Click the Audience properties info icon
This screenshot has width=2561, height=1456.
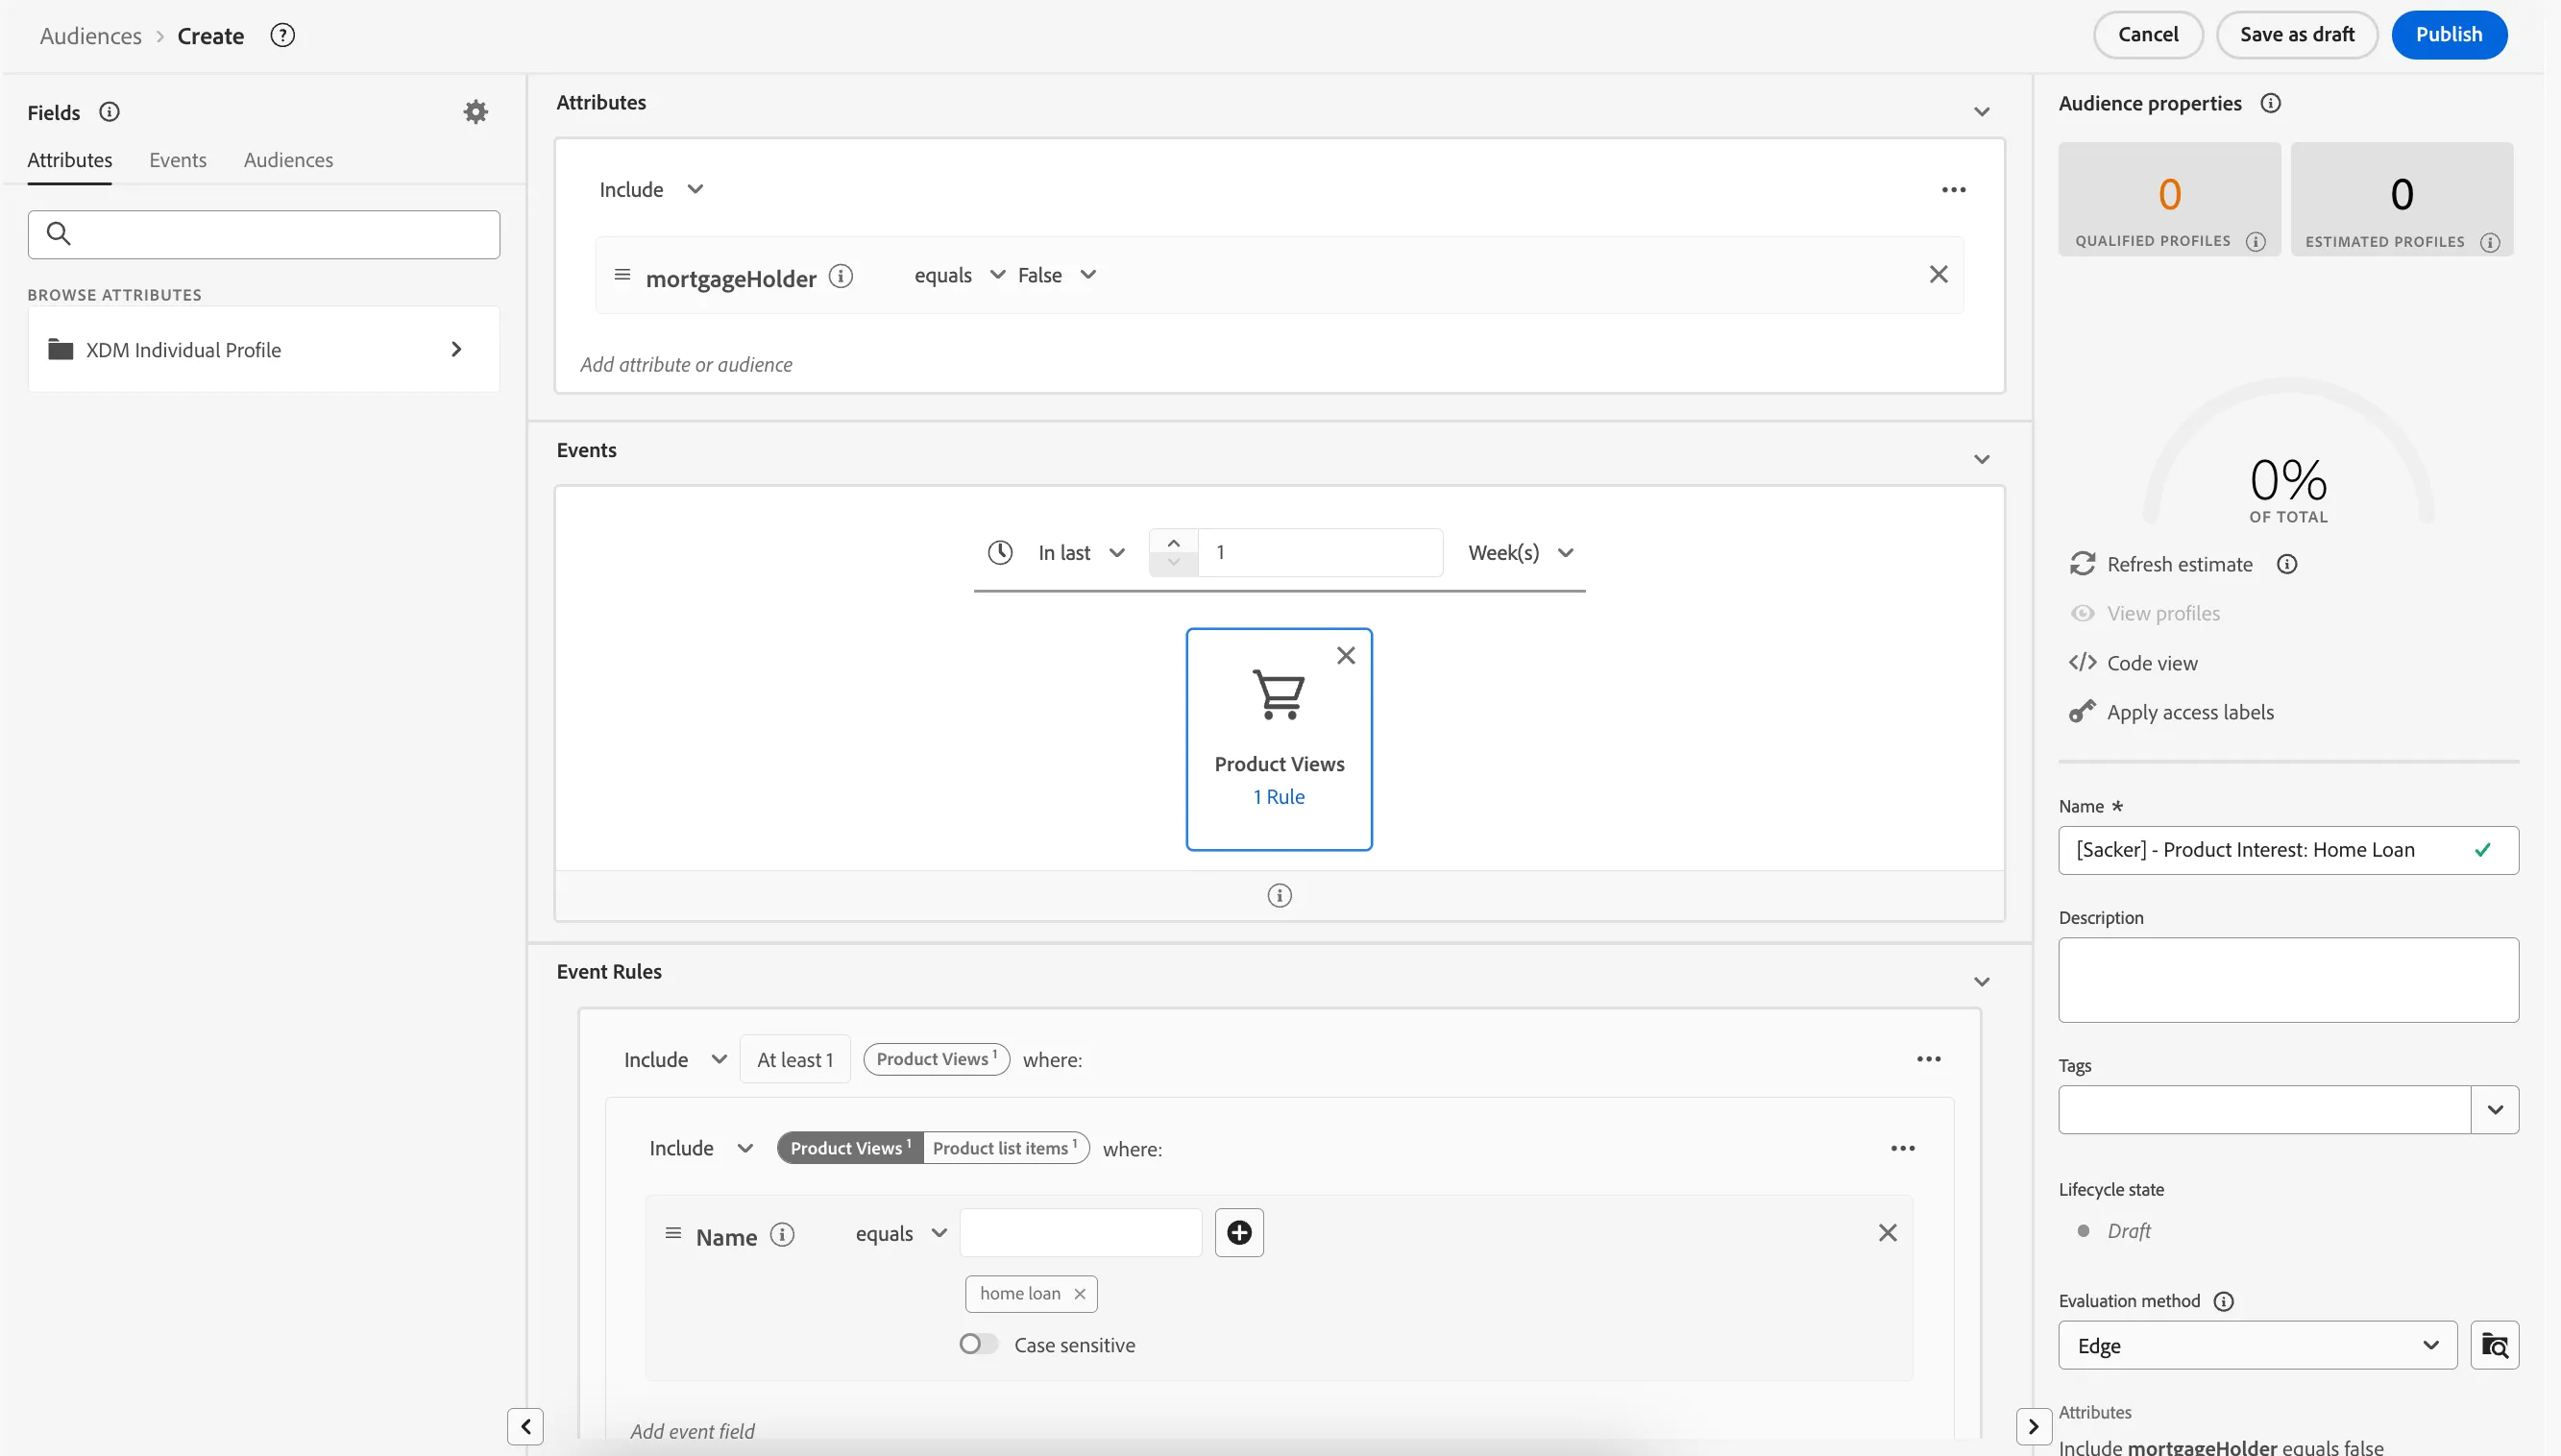pyautogui.click(x=2270, y=103)
